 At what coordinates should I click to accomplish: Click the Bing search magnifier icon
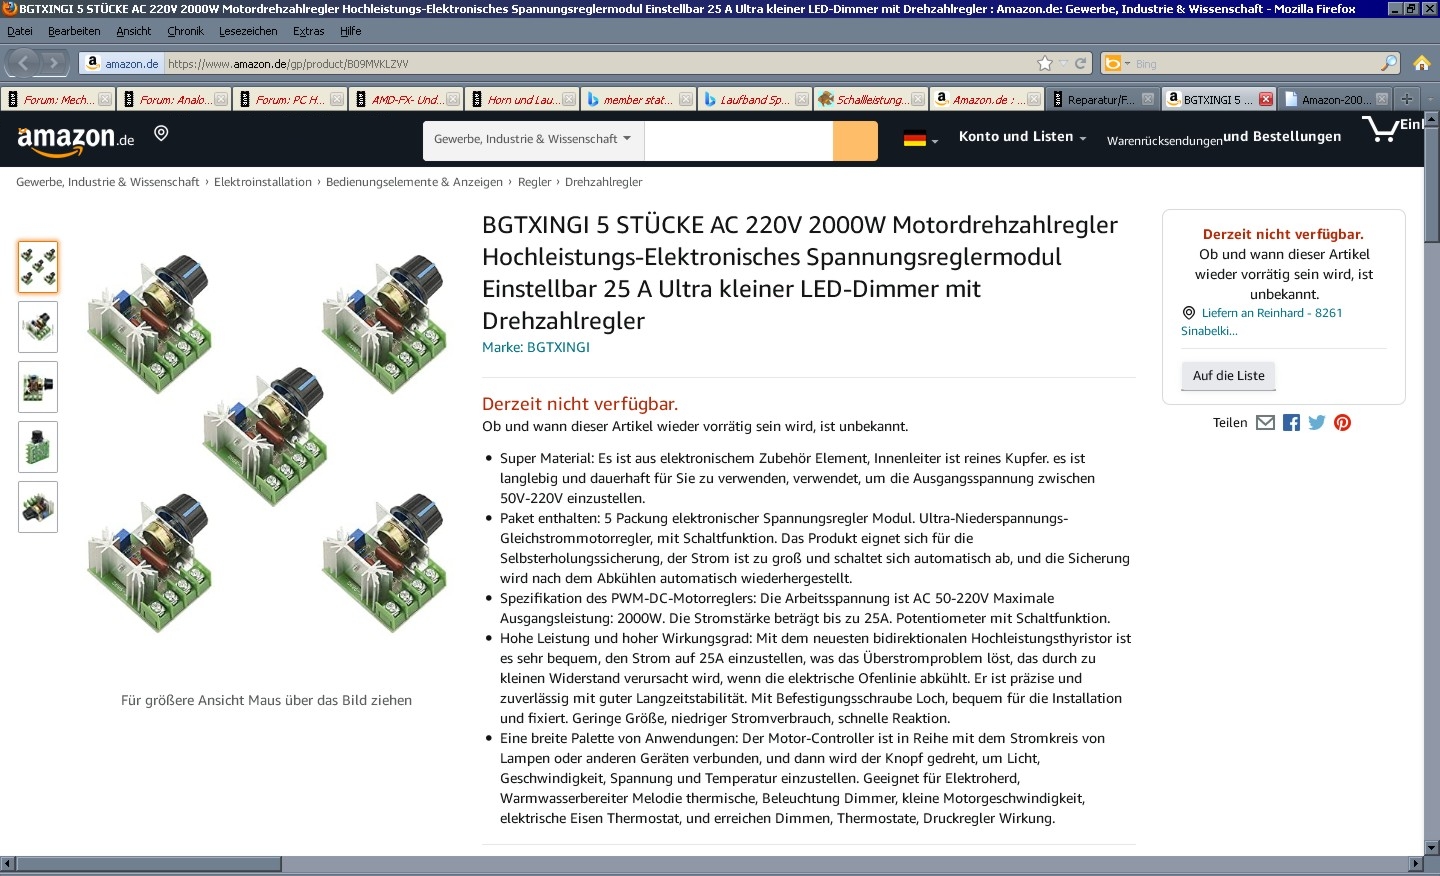[1389, 63]
